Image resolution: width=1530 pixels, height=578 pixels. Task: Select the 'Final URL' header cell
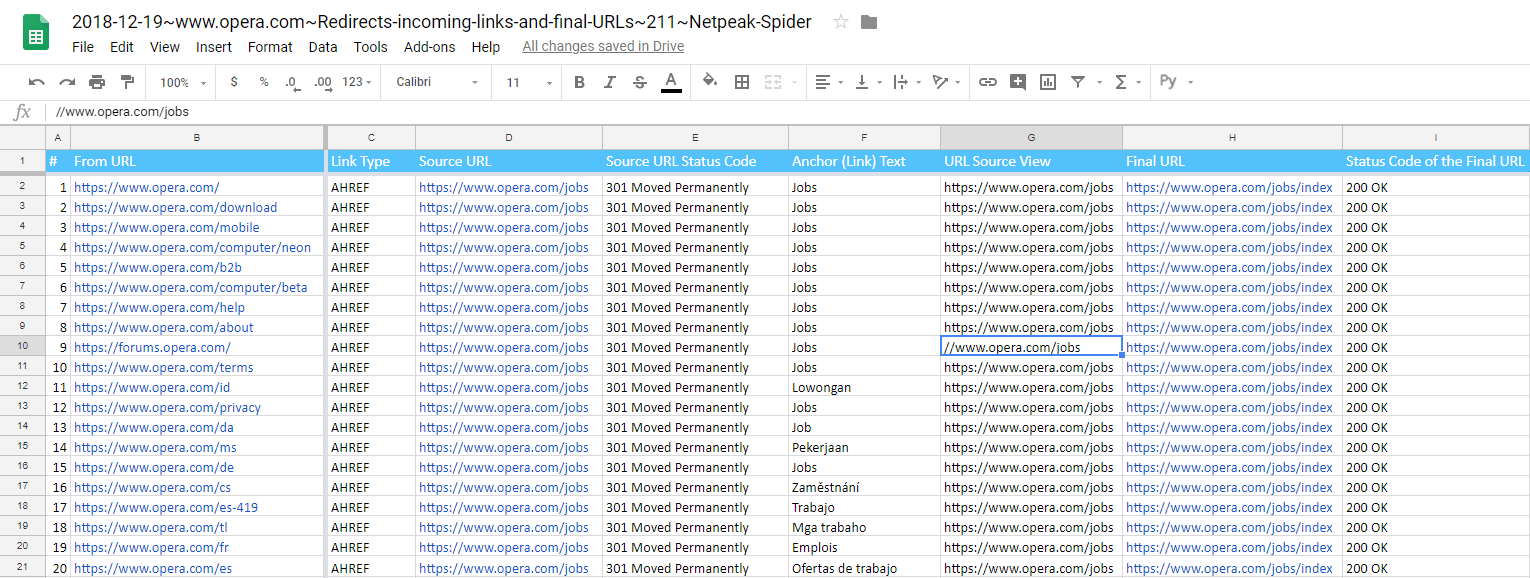tap(1232, 161)
